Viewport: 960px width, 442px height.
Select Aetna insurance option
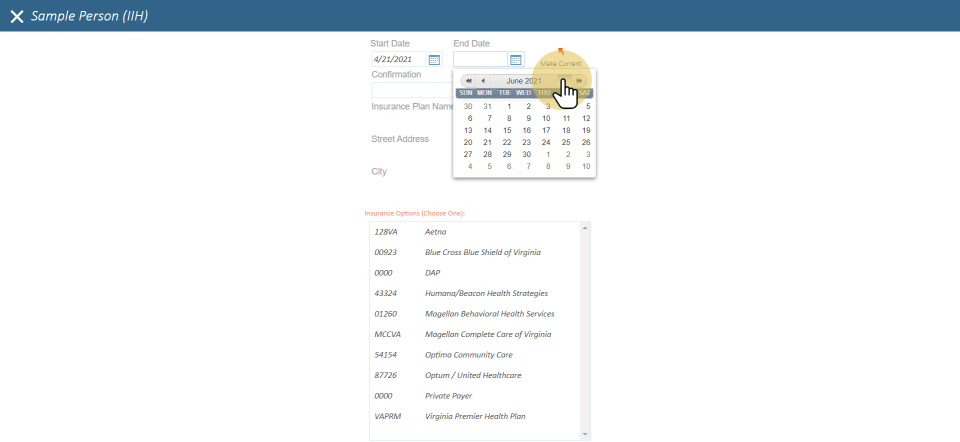[435, 232]
